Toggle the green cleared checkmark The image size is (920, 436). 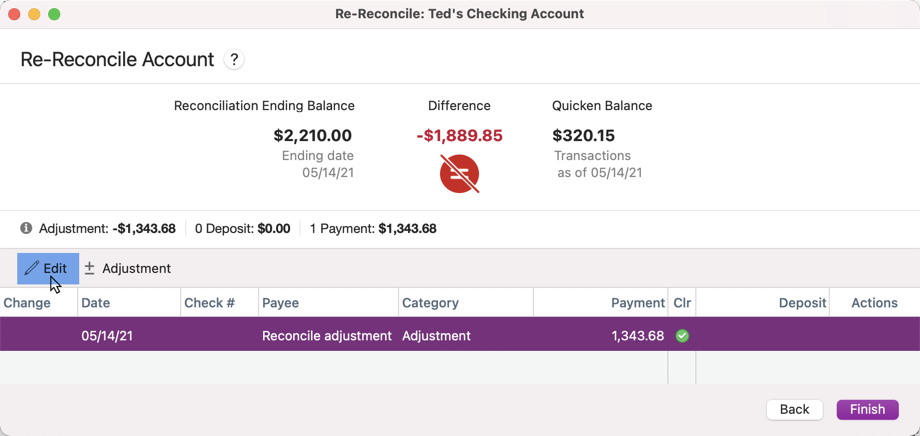coord(682,336)
